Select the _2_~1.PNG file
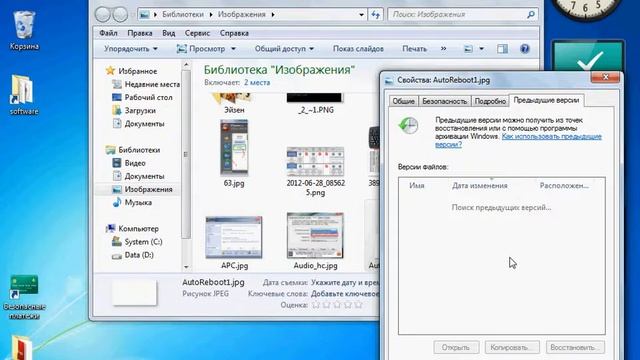 pos(315,104)
